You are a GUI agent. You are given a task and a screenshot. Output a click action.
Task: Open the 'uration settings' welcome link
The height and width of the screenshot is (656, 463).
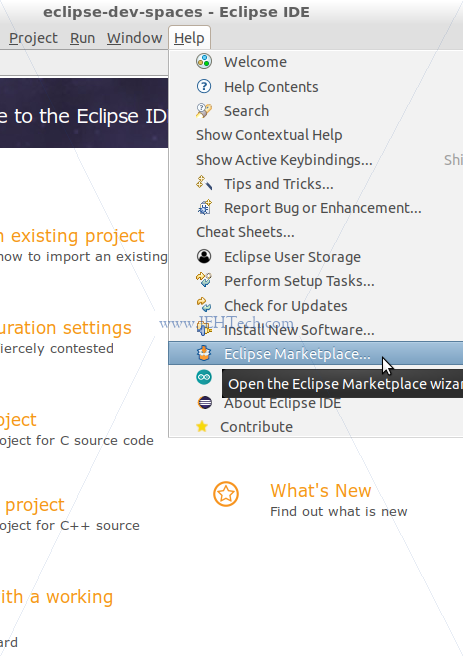point(66,328)
